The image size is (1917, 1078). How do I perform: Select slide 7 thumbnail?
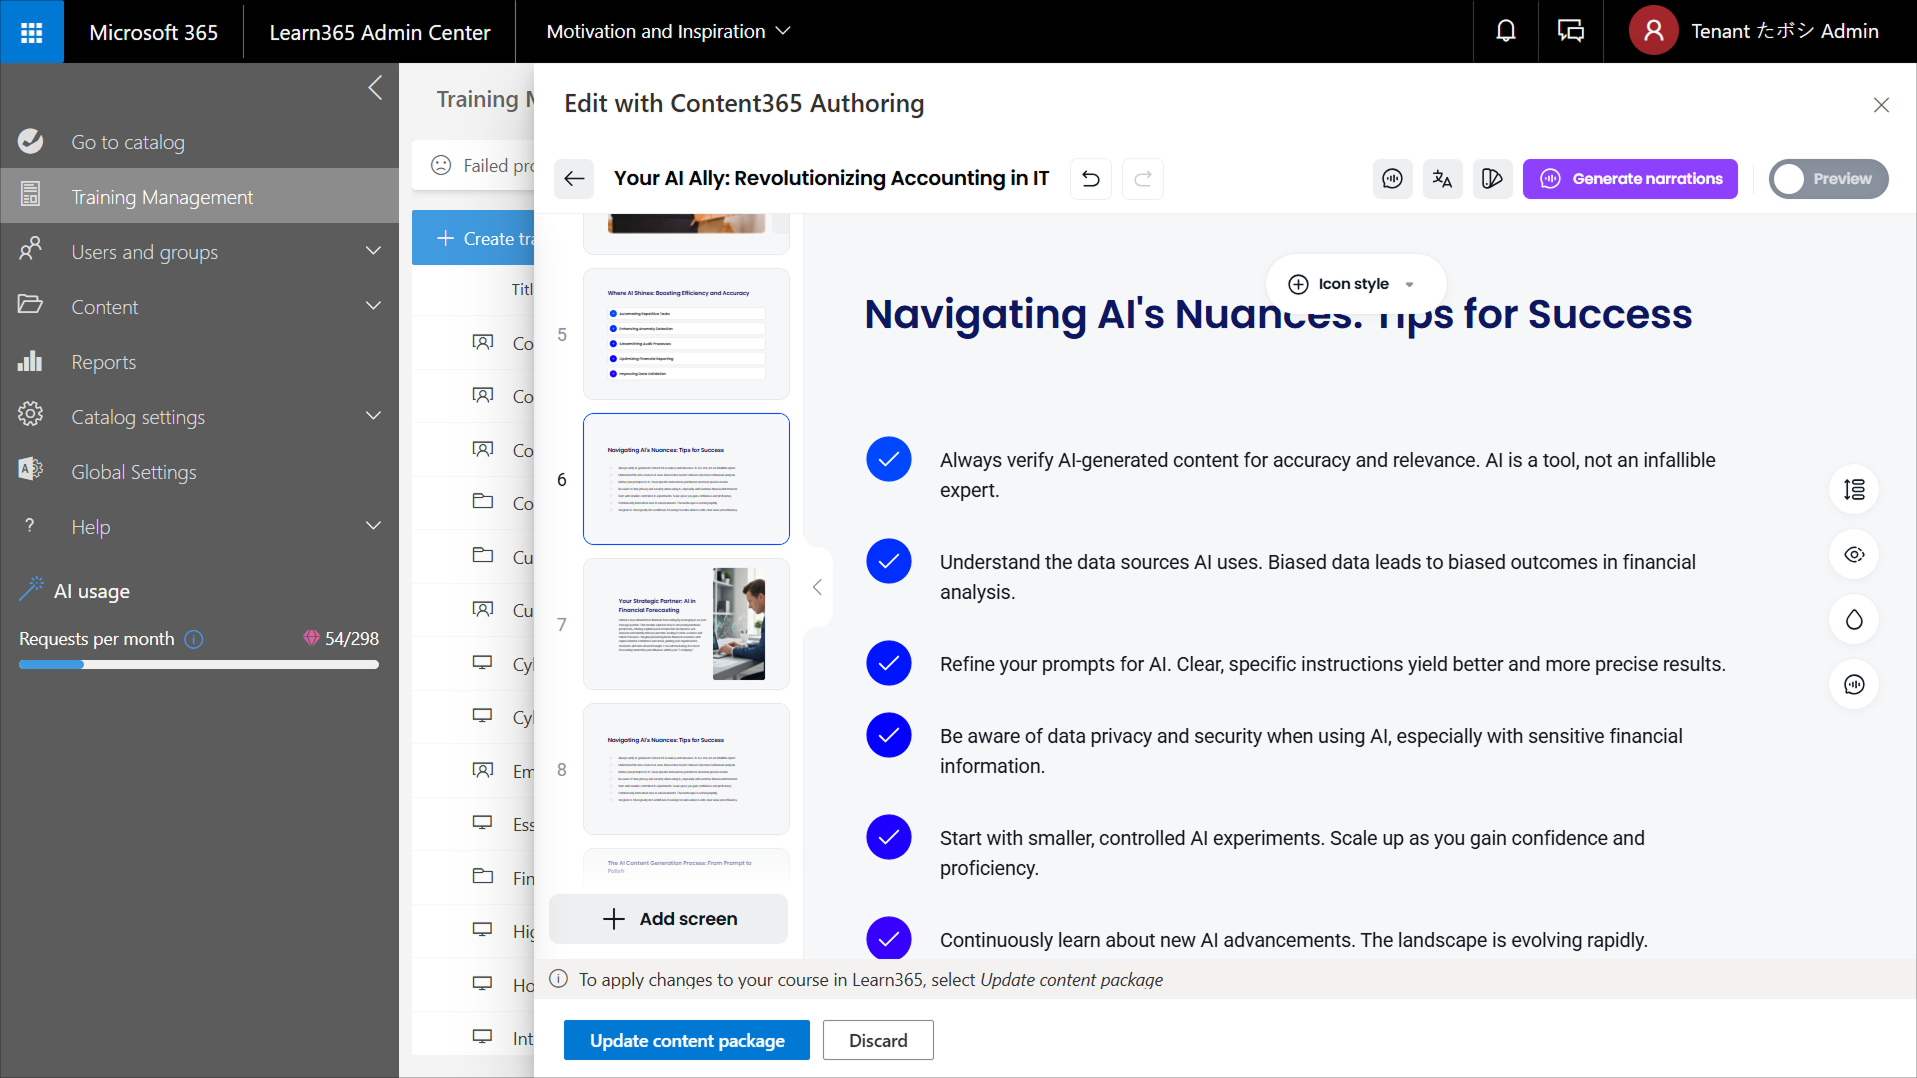click(686, 624)
